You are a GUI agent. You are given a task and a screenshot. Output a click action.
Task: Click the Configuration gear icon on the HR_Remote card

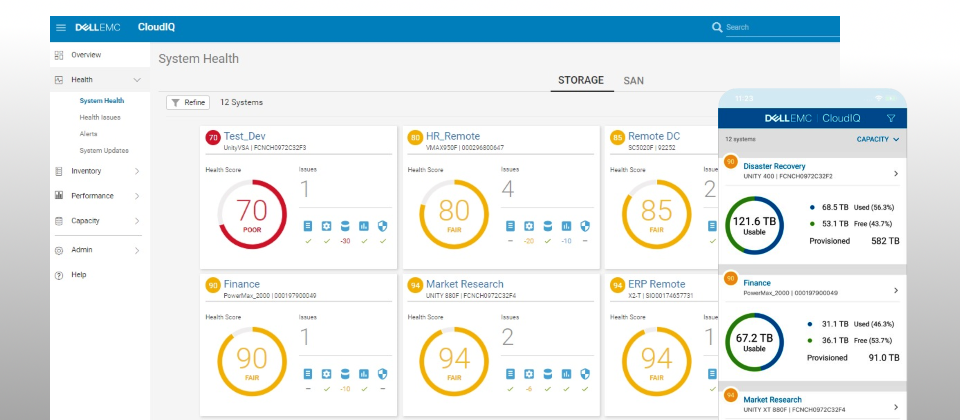[529, 226]
